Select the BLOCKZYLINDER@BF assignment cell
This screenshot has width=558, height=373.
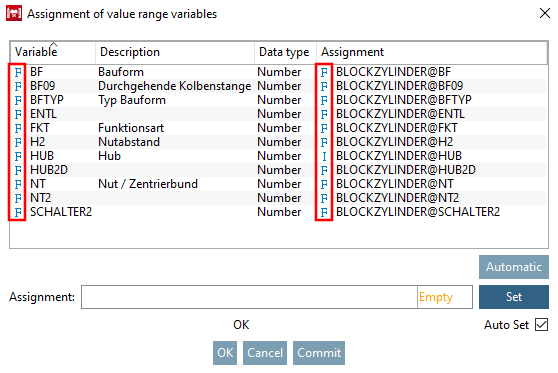point(393,72)
